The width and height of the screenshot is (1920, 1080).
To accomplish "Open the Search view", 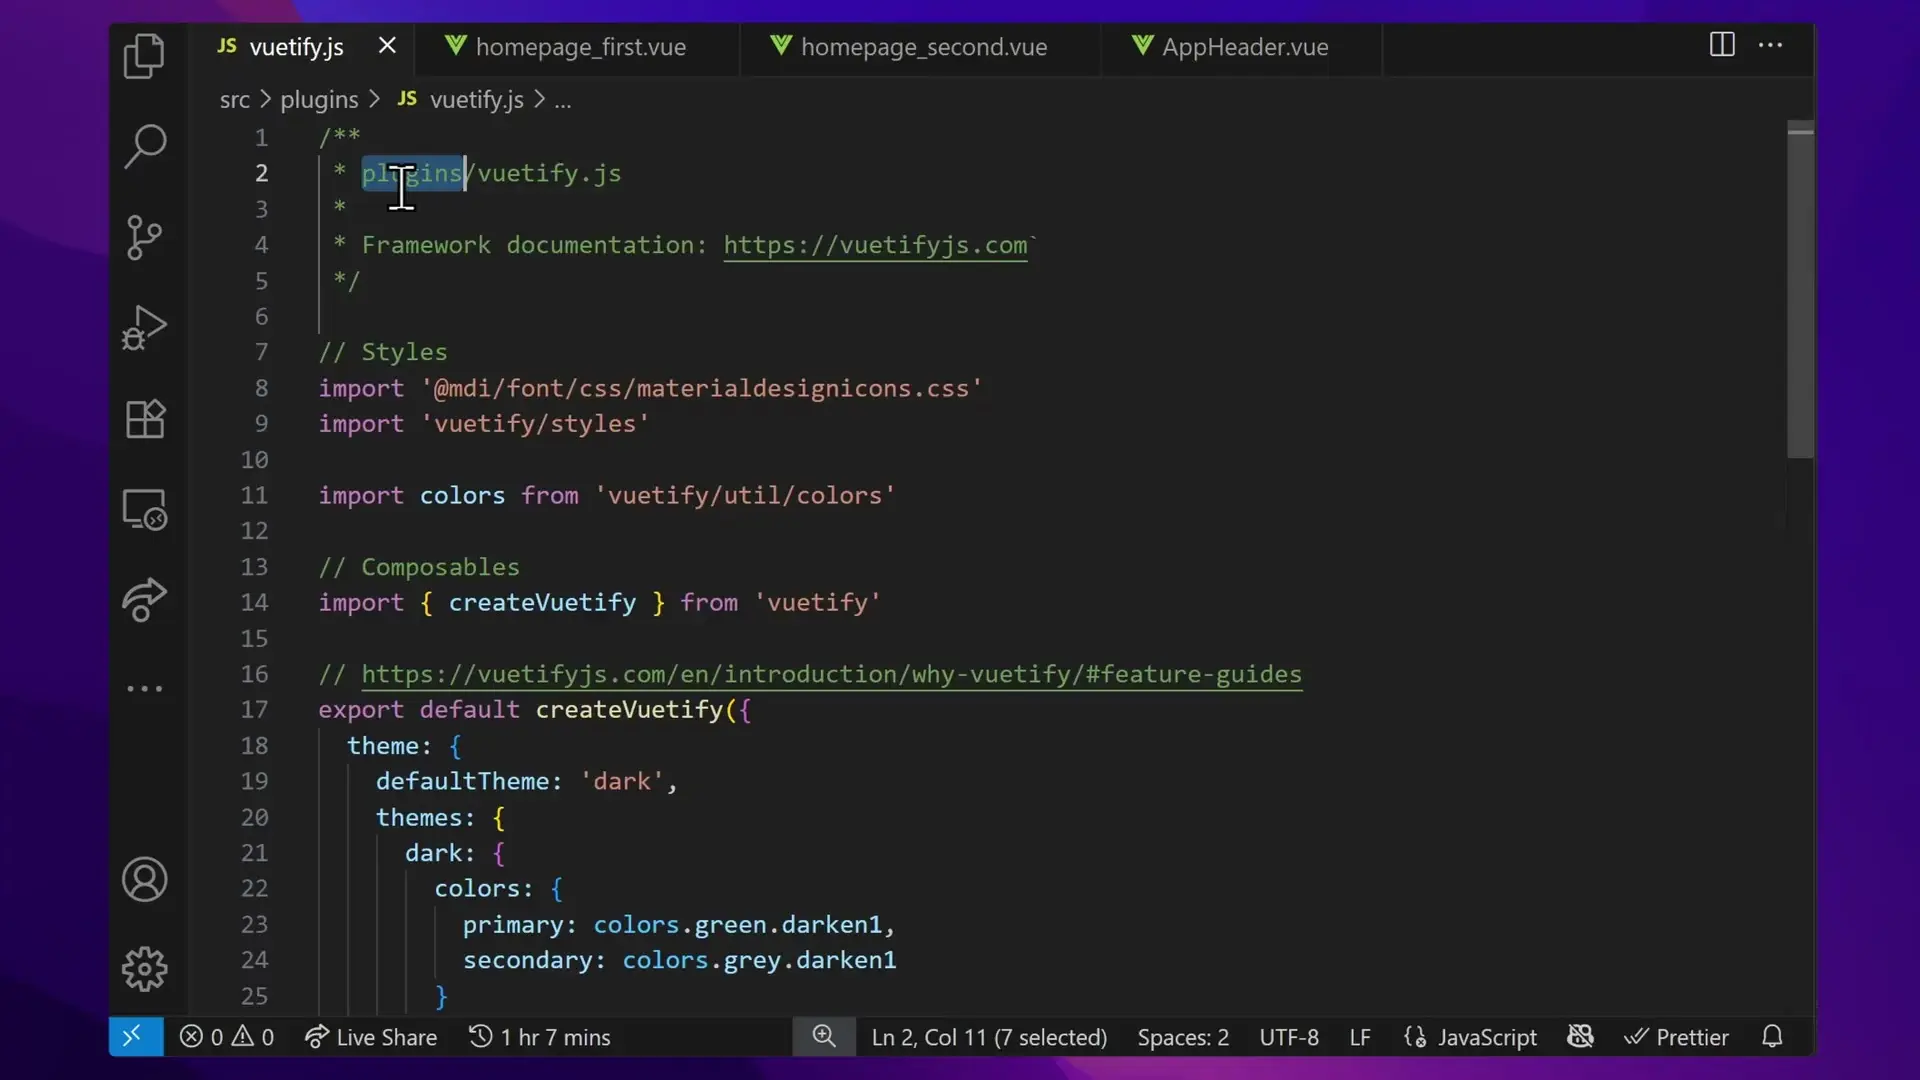I will (145, 146).
